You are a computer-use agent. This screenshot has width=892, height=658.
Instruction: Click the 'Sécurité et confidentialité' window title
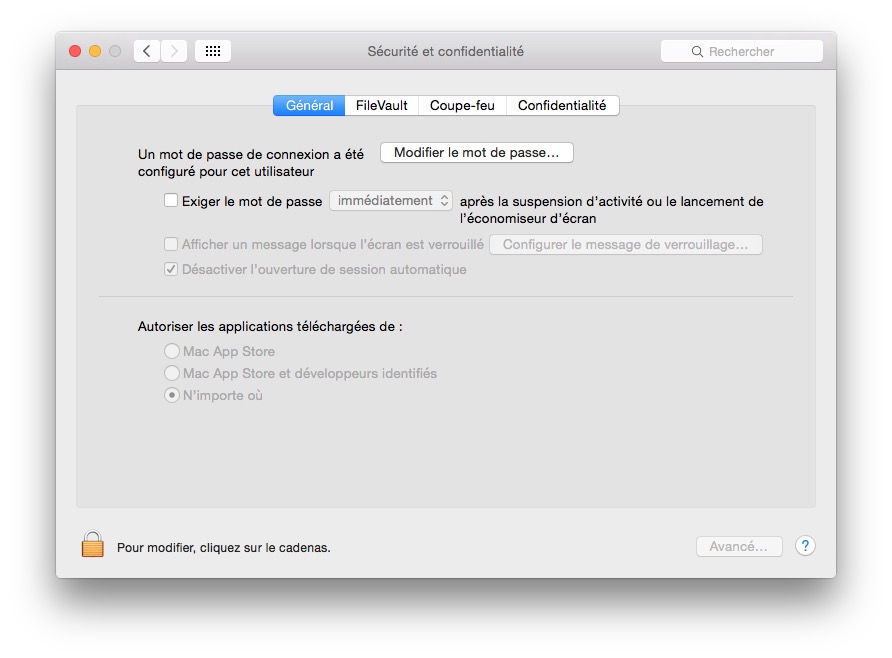click(x=445, y=51)
